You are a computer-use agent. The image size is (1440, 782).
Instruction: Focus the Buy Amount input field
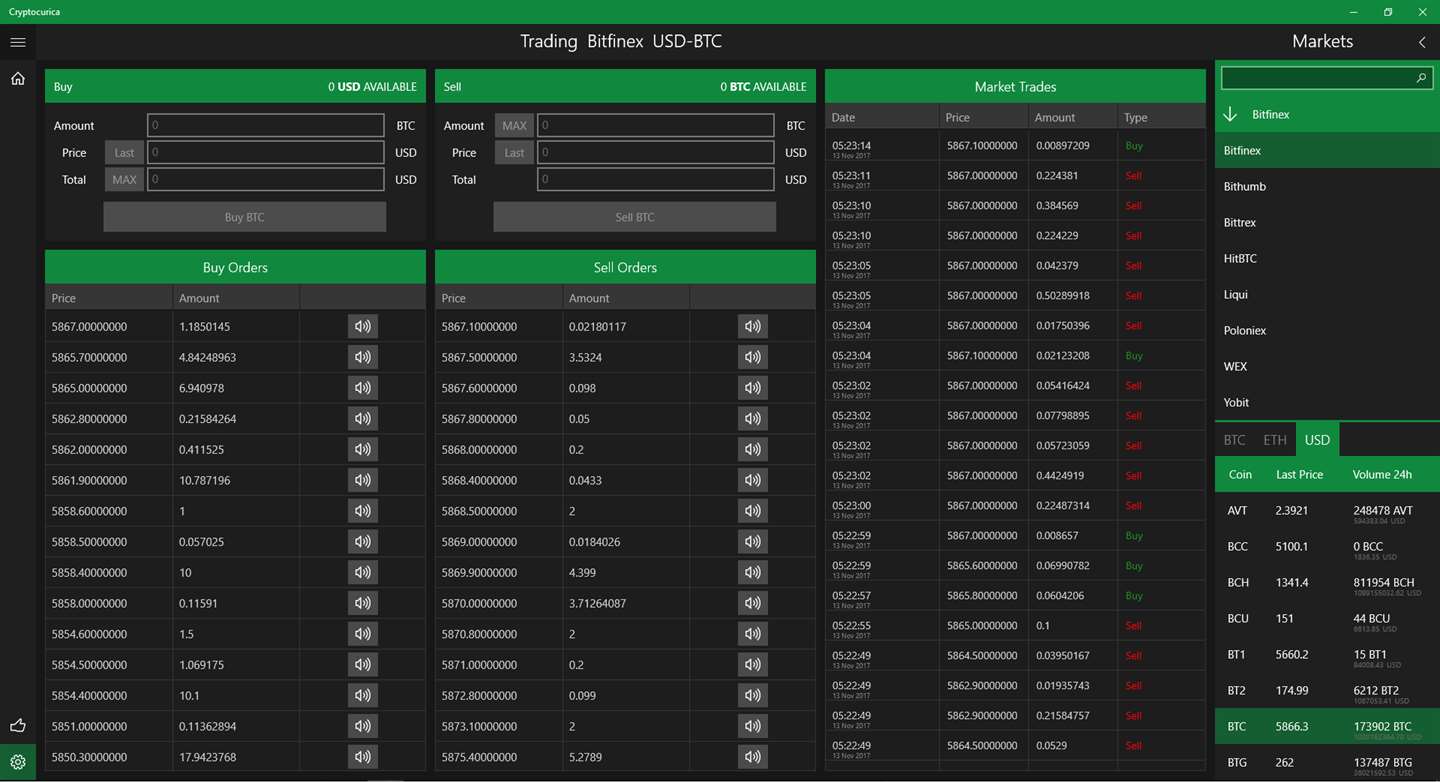coord(266,125)
